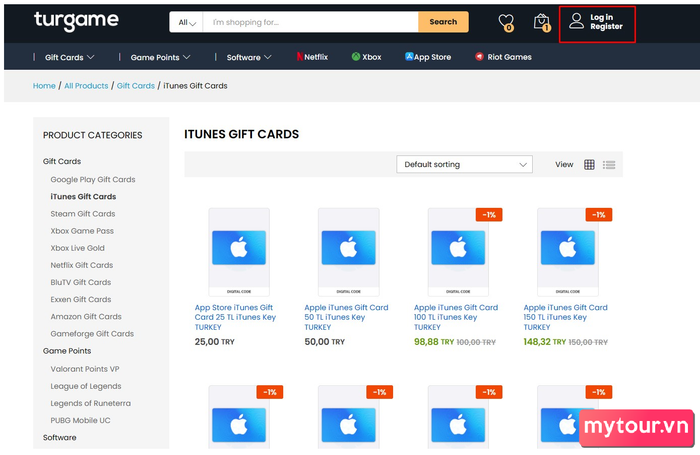The width and height of the screenshot is (700, 455).
Task: Switch to list view icon
Action: [x=609, y=165]
